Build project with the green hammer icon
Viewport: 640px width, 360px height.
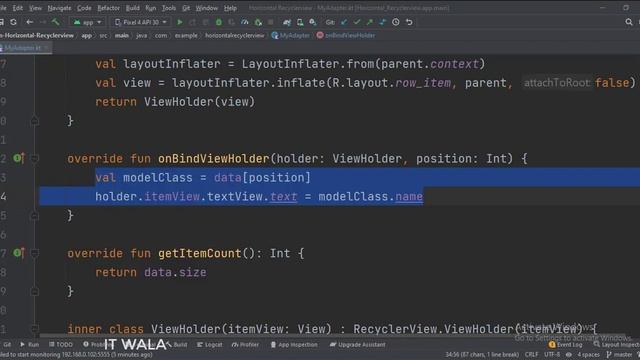tap(55, 22)
